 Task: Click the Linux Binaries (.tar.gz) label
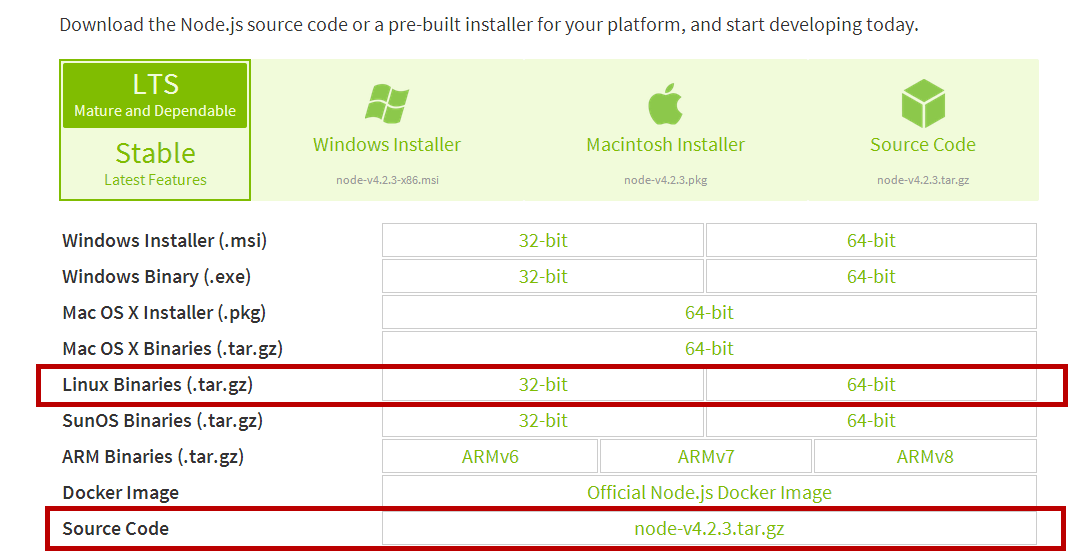157,384
